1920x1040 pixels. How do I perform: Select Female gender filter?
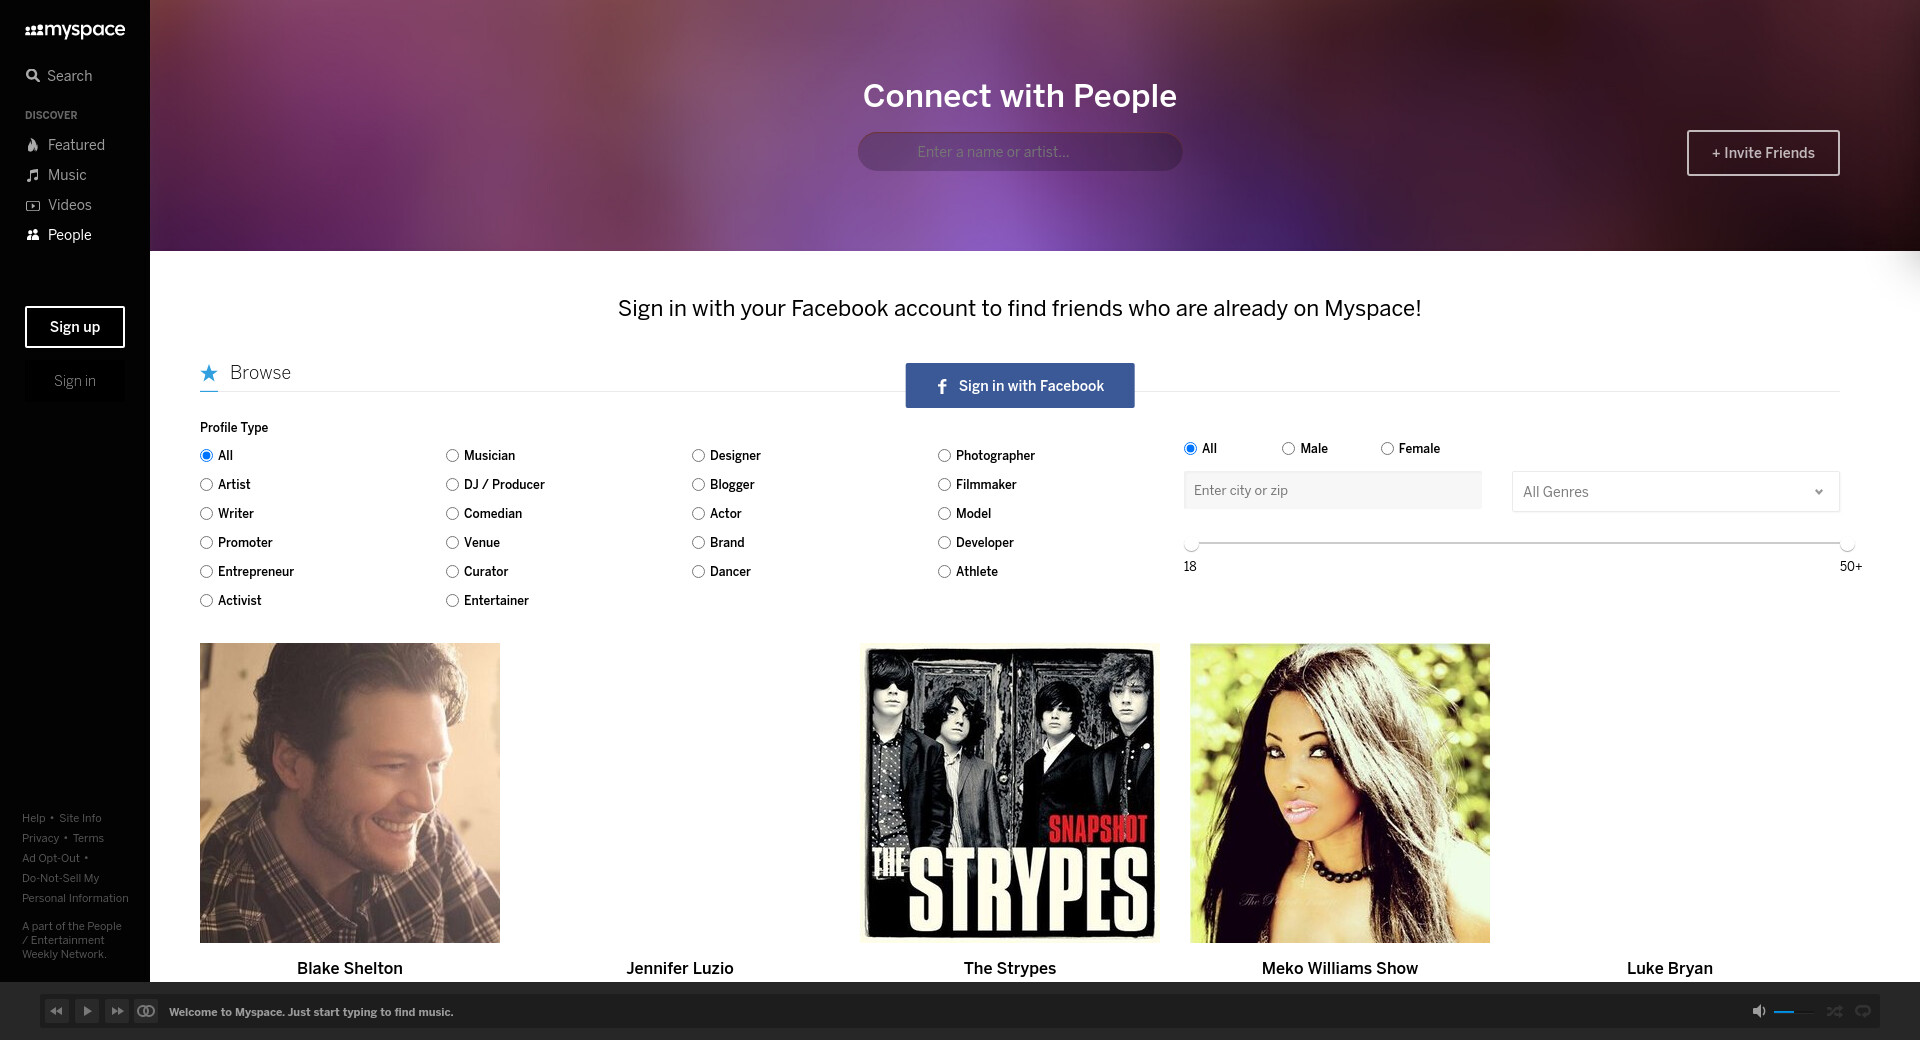[x=1387, y=449]
